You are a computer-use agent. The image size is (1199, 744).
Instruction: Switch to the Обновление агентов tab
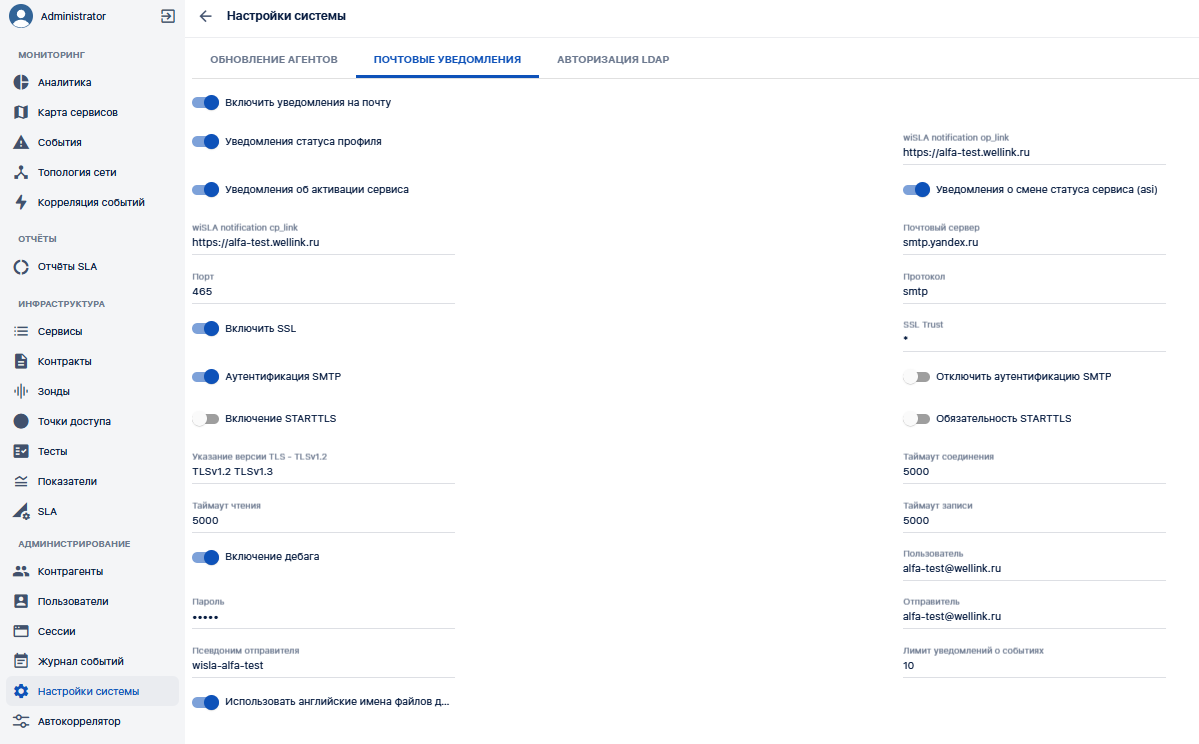coord(274,60)
